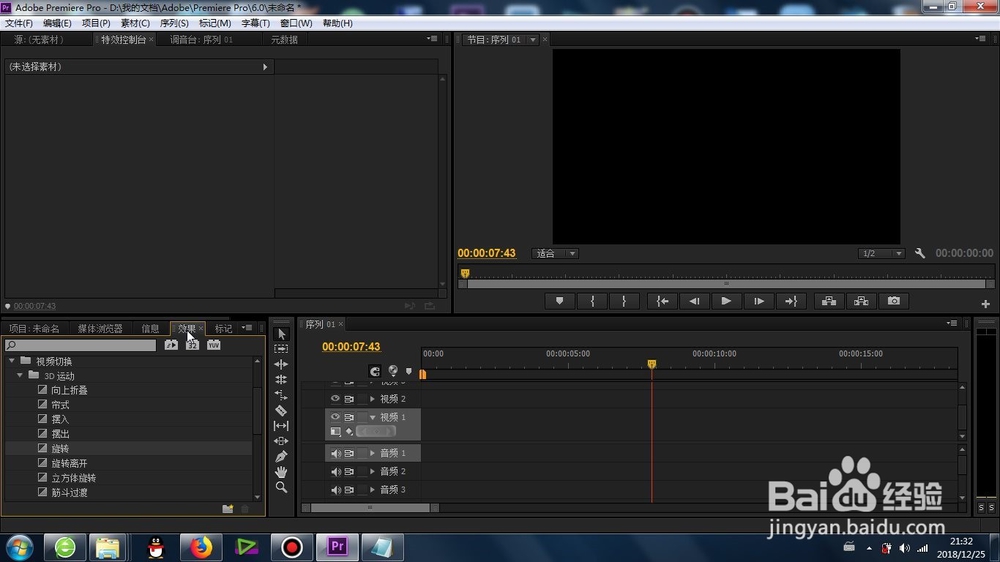Select the Rate Stretch tool
Screen dimensions: 1000x562
[x=281, y=395]
